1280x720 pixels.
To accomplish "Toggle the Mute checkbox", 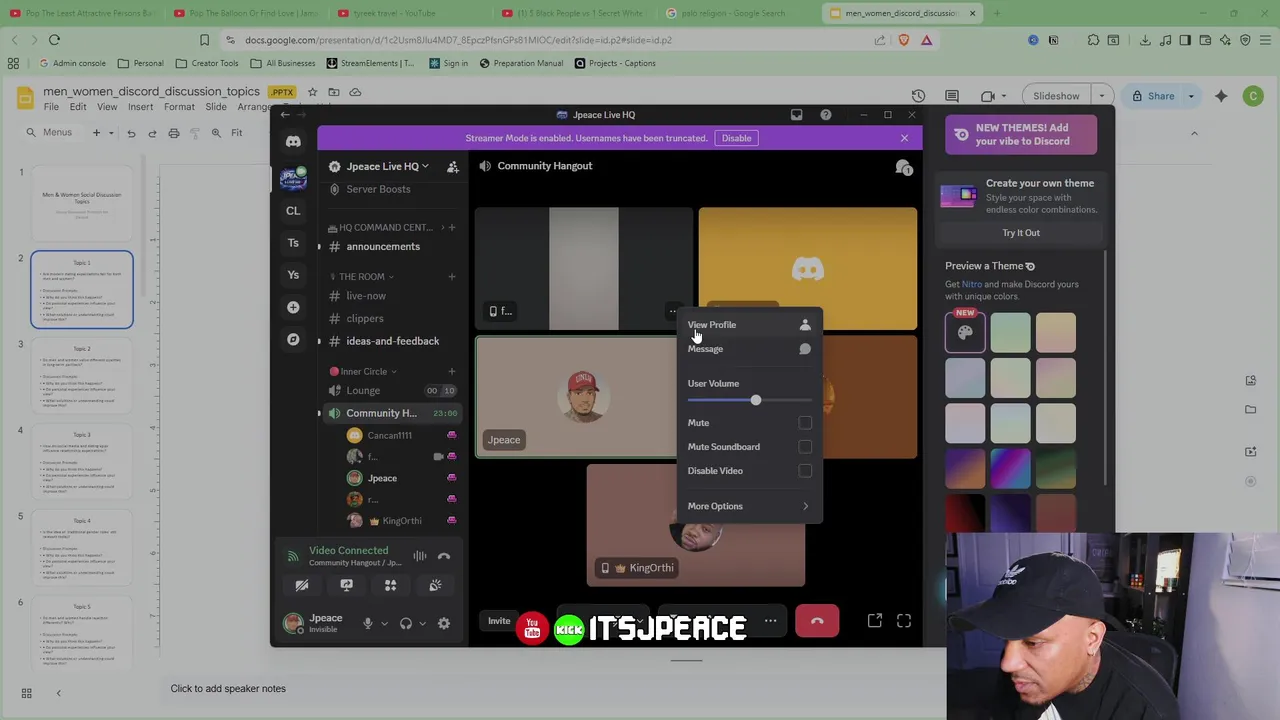I will point(805,423).
